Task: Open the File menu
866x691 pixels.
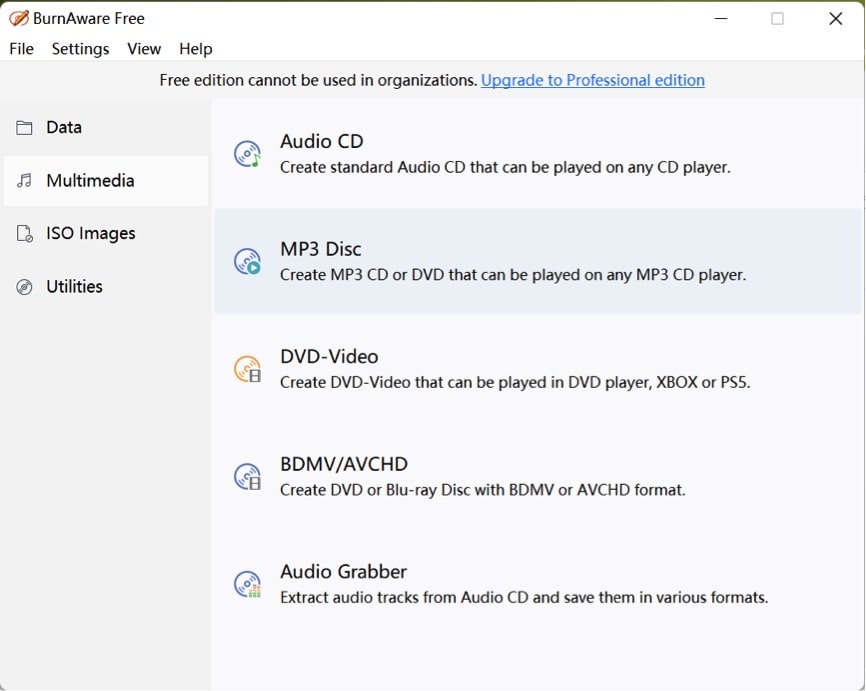Action: coord(22,49)
